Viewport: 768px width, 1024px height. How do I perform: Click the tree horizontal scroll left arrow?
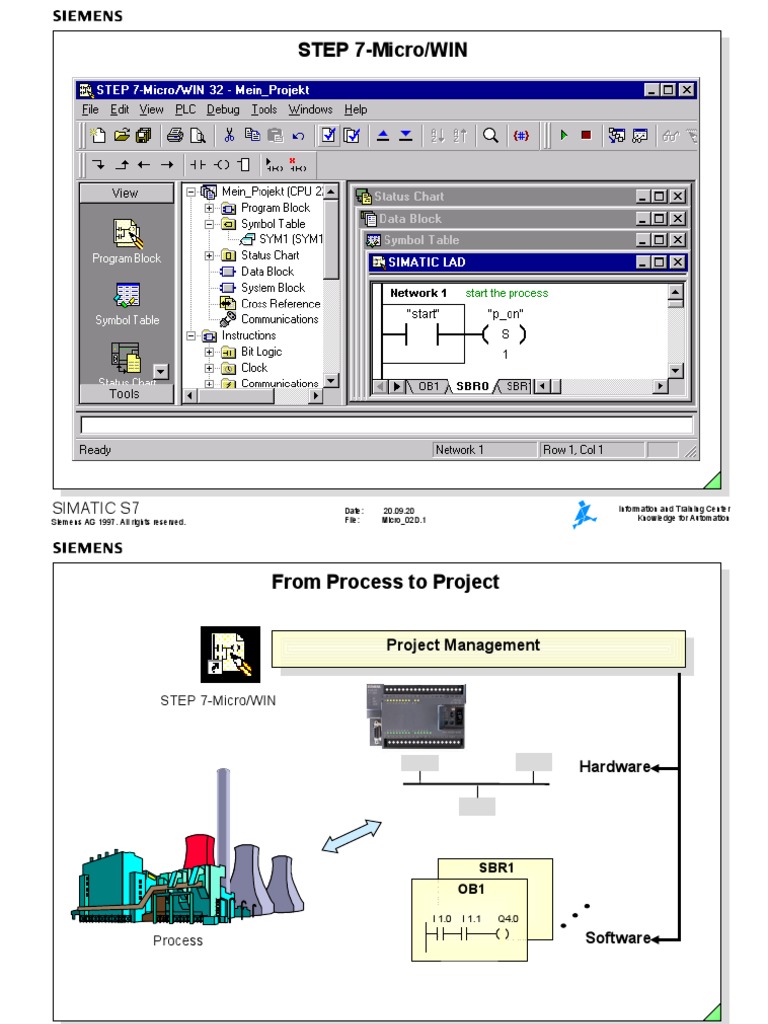[189, 395]
